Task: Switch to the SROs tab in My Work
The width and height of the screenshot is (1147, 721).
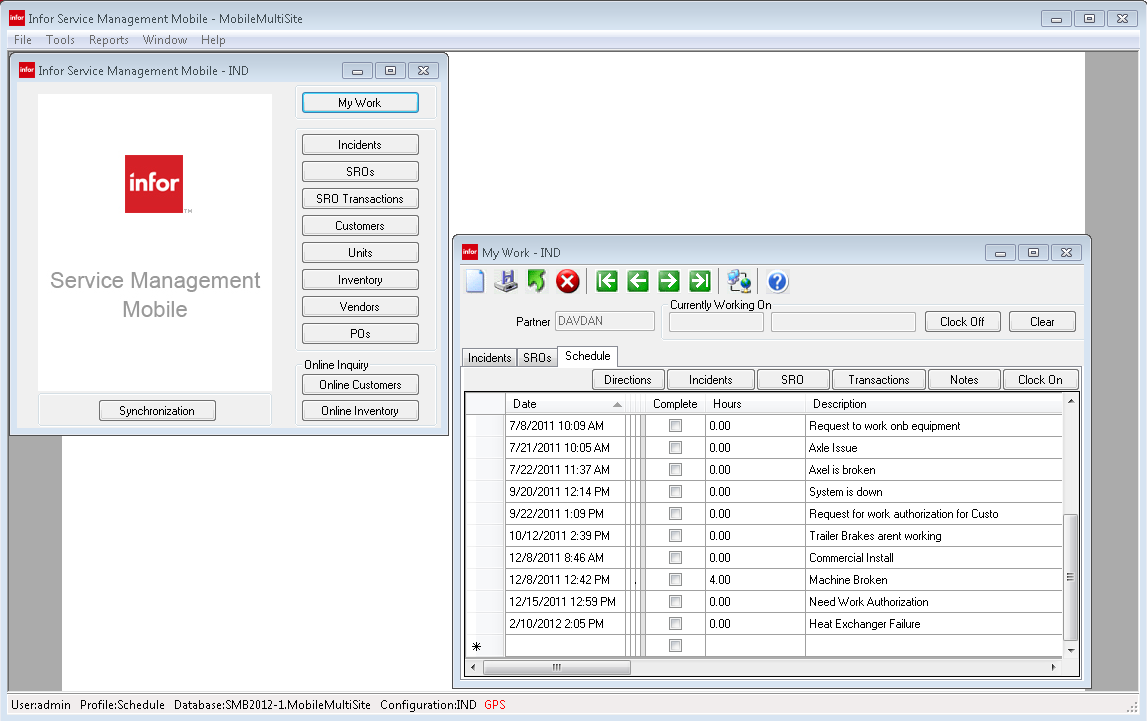Action: click(537, 356)
